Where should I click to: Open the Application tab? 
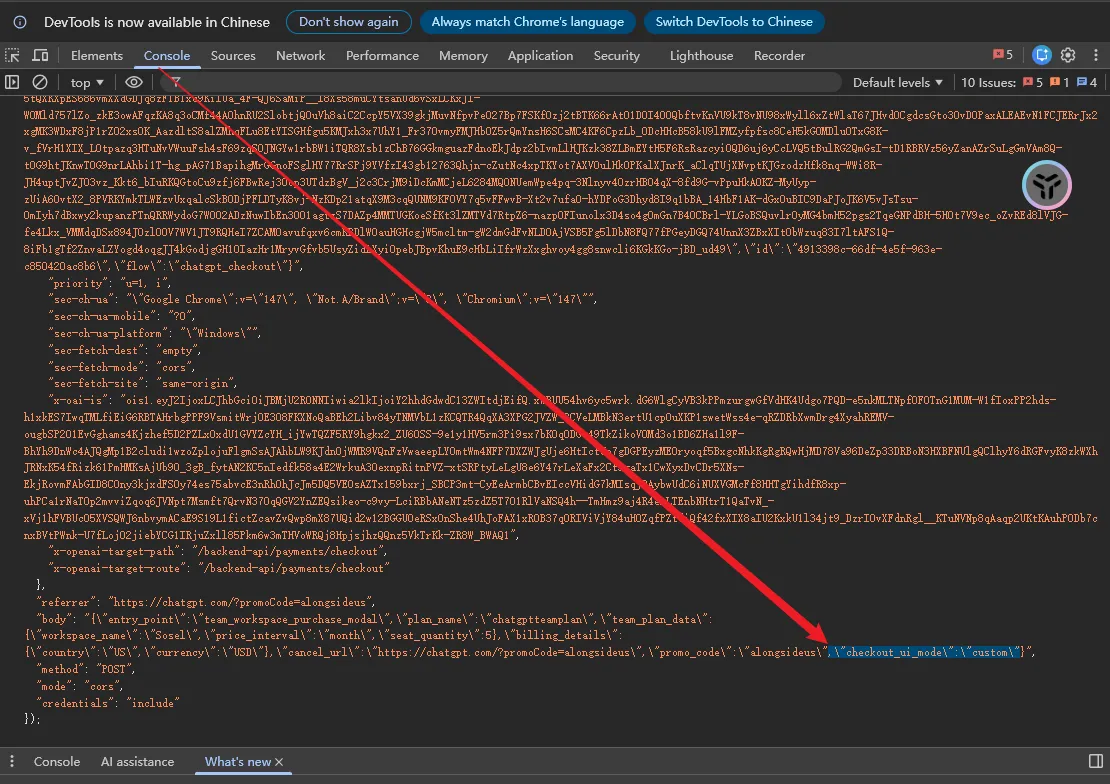540,55
